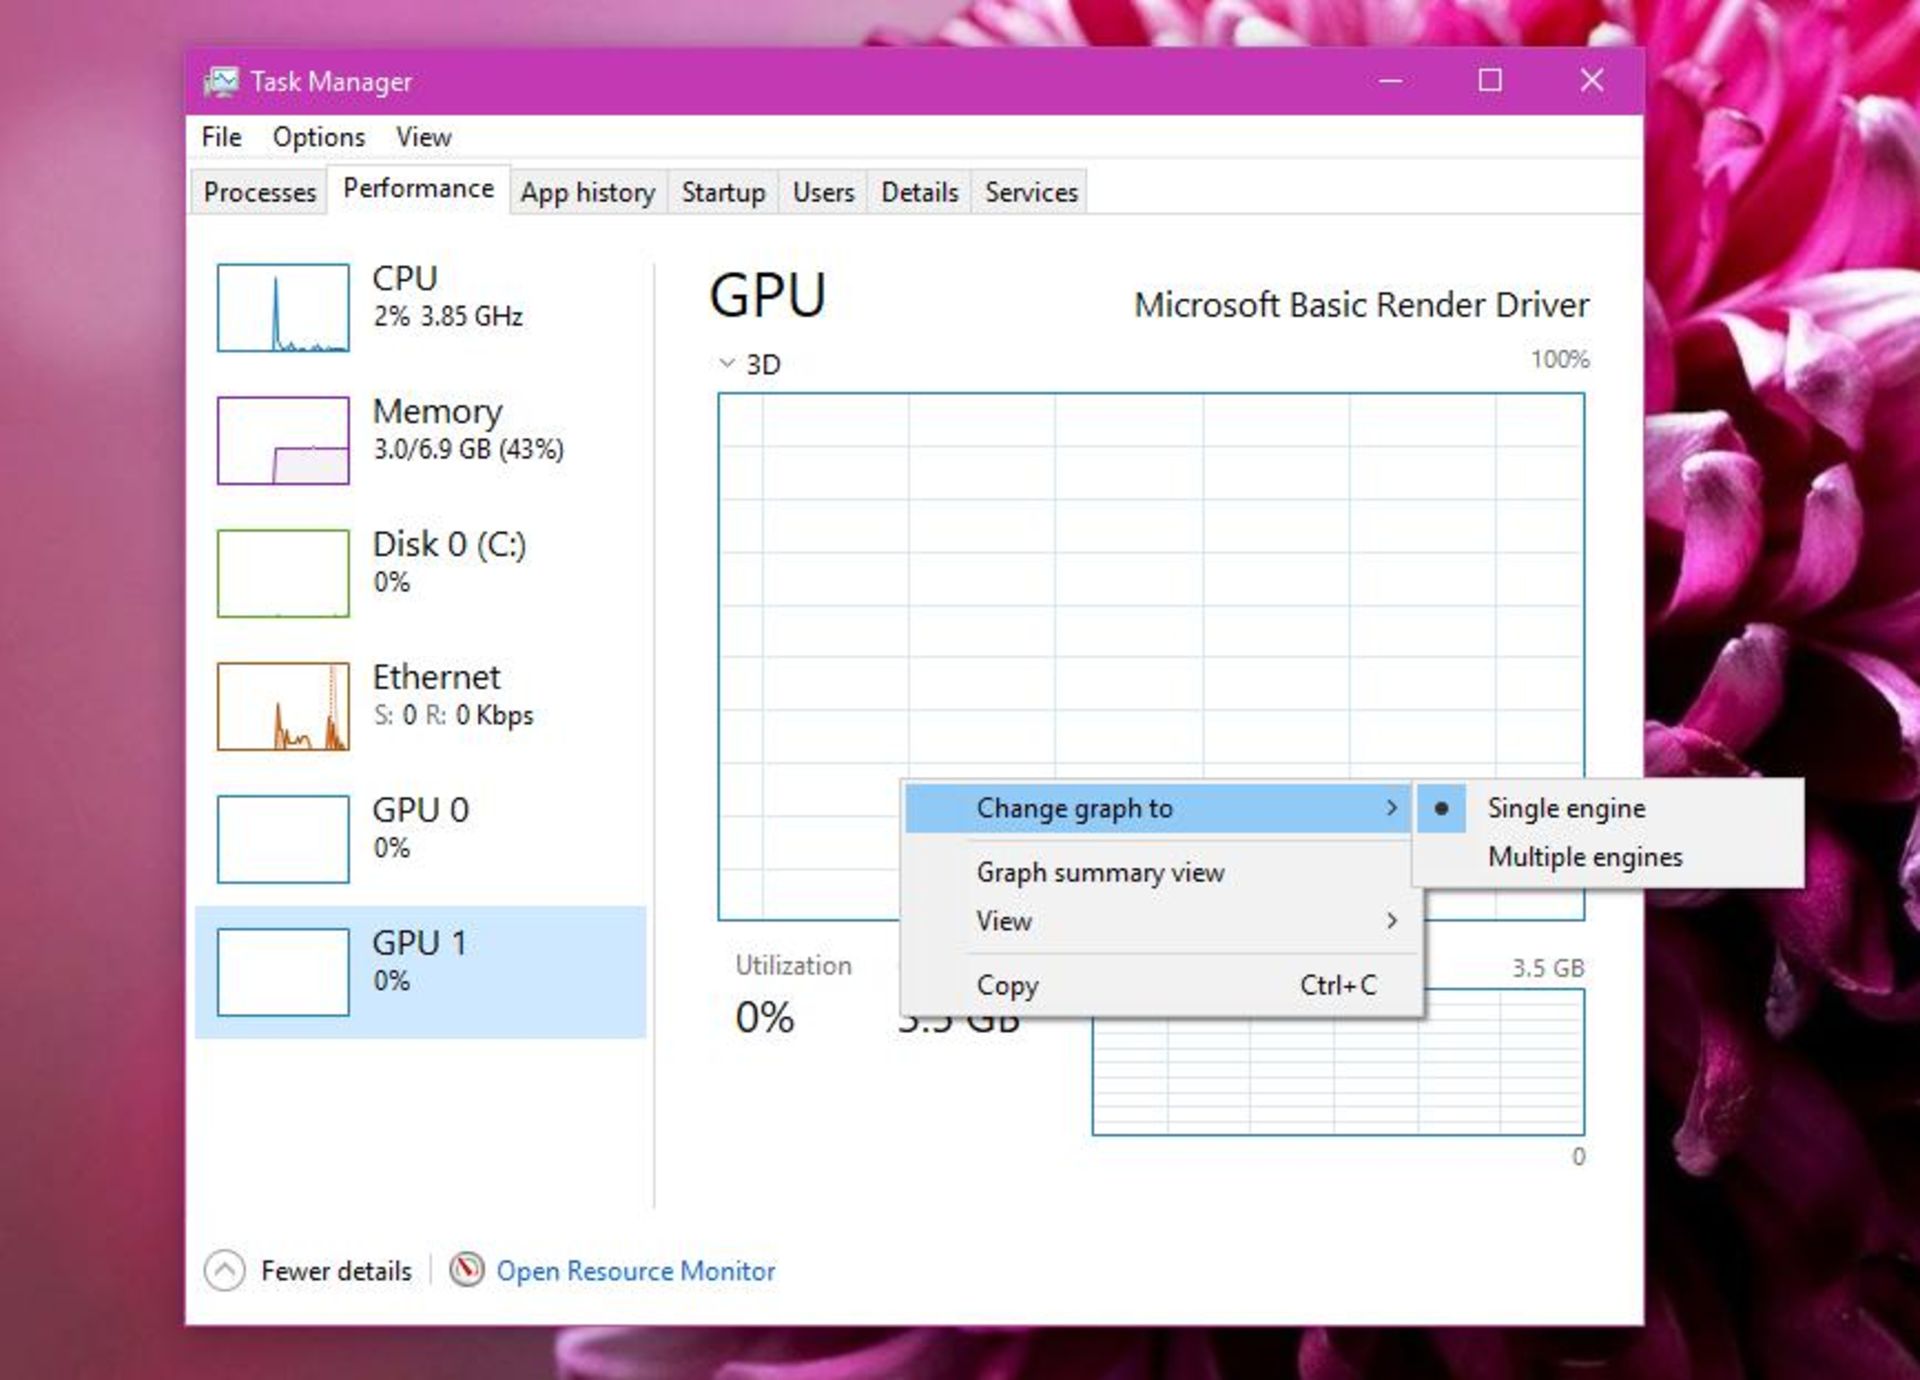The width and height of the screenshot is (1920, 1380).
Task: Expand the 3D engine dropdown chevron
Action: tap(727, 363)
